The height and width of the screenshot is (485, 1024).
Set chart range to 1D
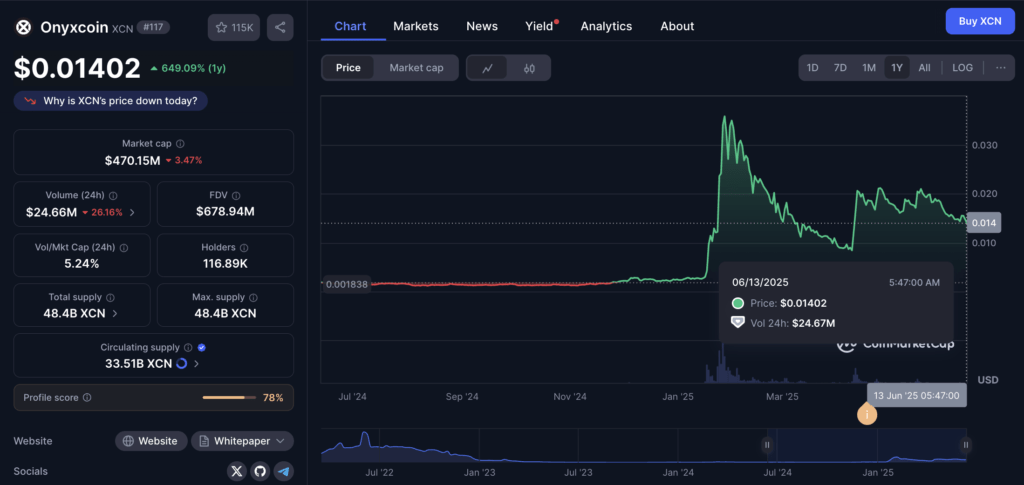pyautogui.click(x=812, y=68)
